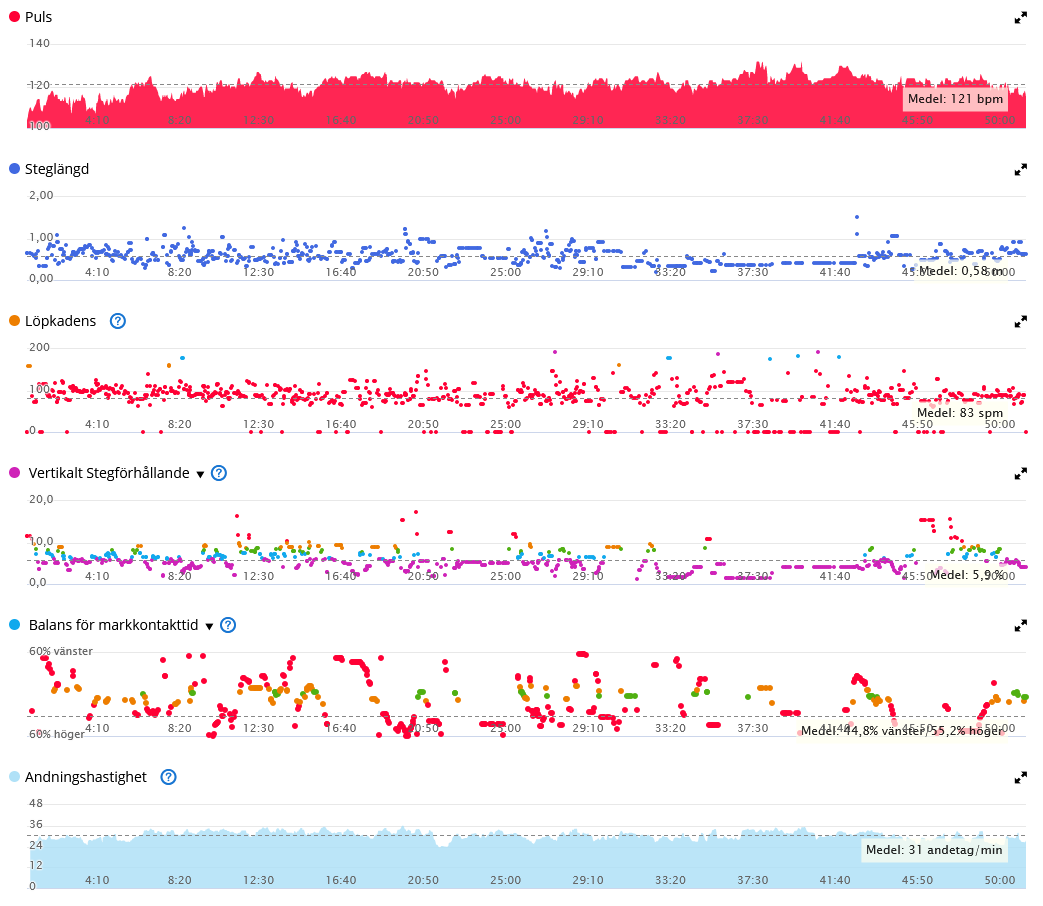The width and height of the screenshot is (1043, 906).
Task: Click the 'Medel: 83 spm' average label
Action: (x=960, y=412)
